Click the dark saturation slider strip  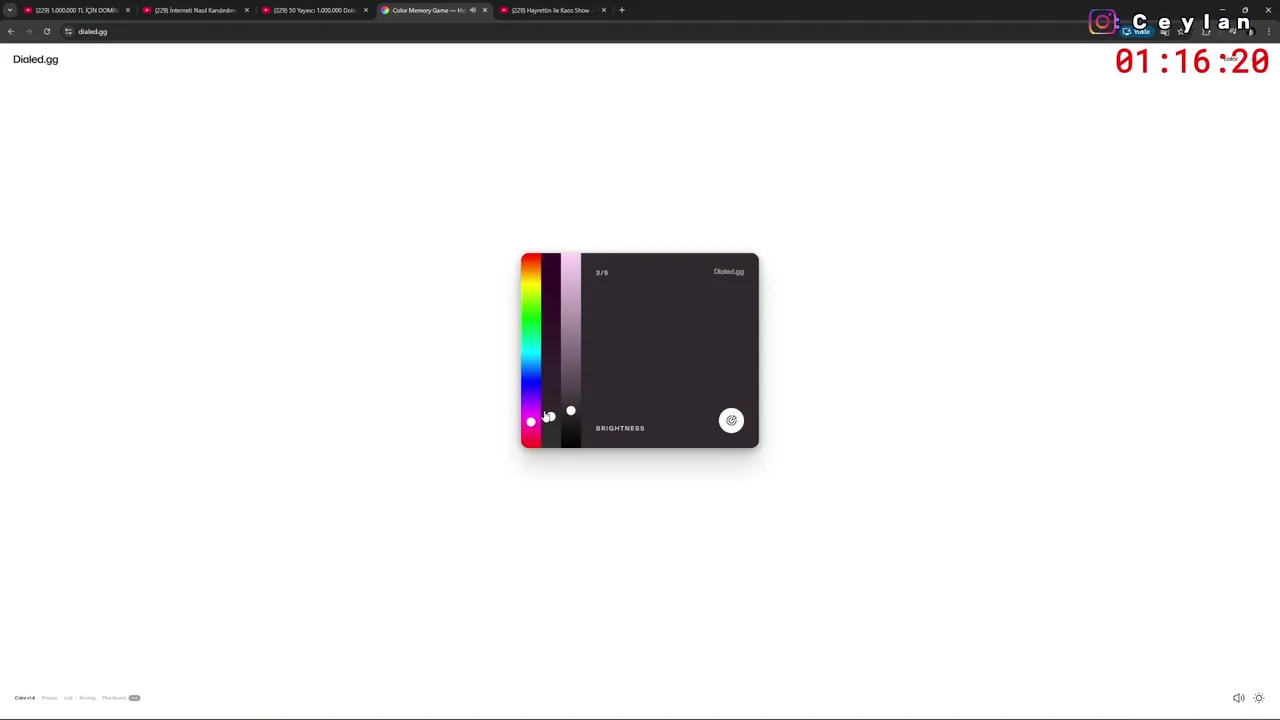(551, 350)
